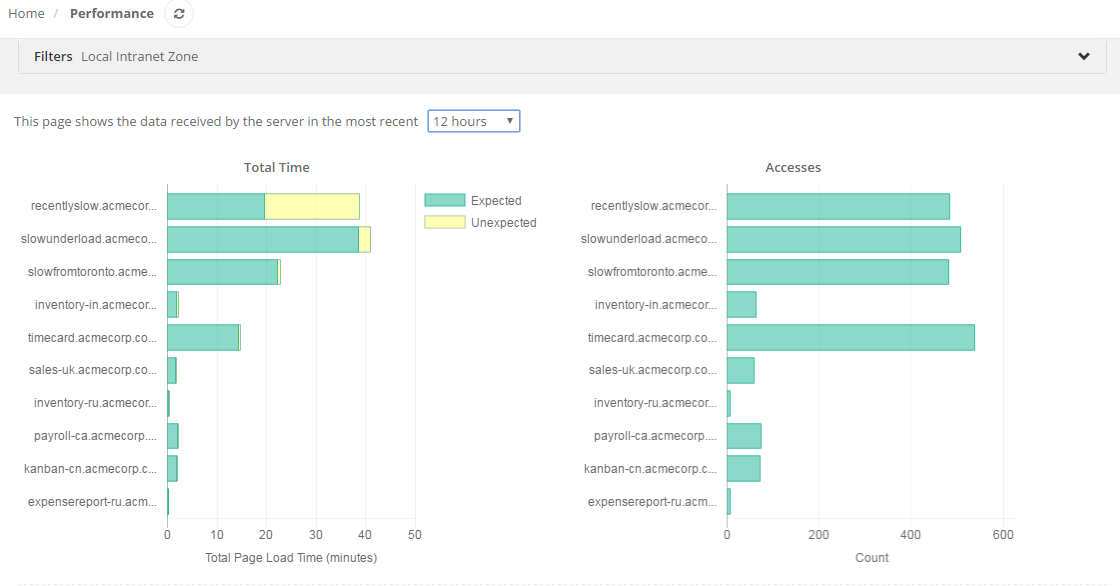The image size is (1120, 586).
Task: Click inventory-in bar in Accesses chart
Action: (741, 304)
